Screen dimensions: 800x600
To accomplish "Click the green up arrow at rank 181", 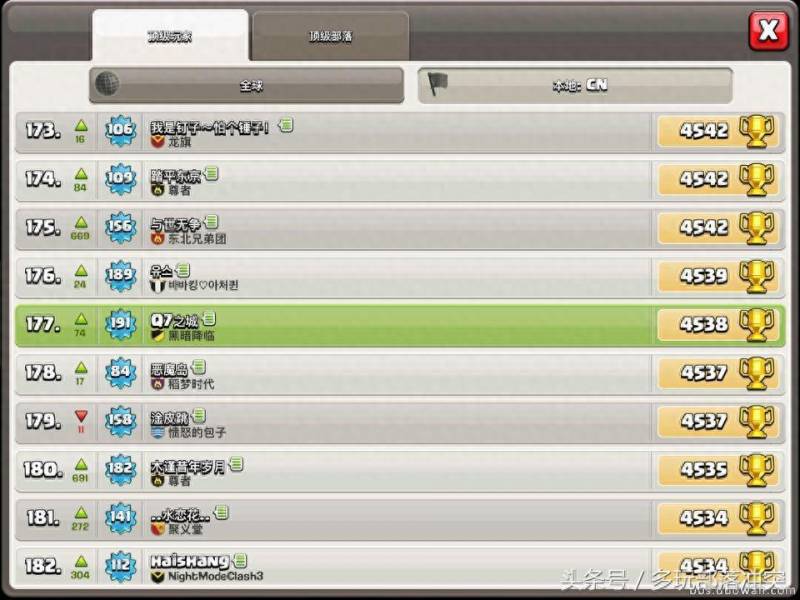I will (x=81, y=512).
